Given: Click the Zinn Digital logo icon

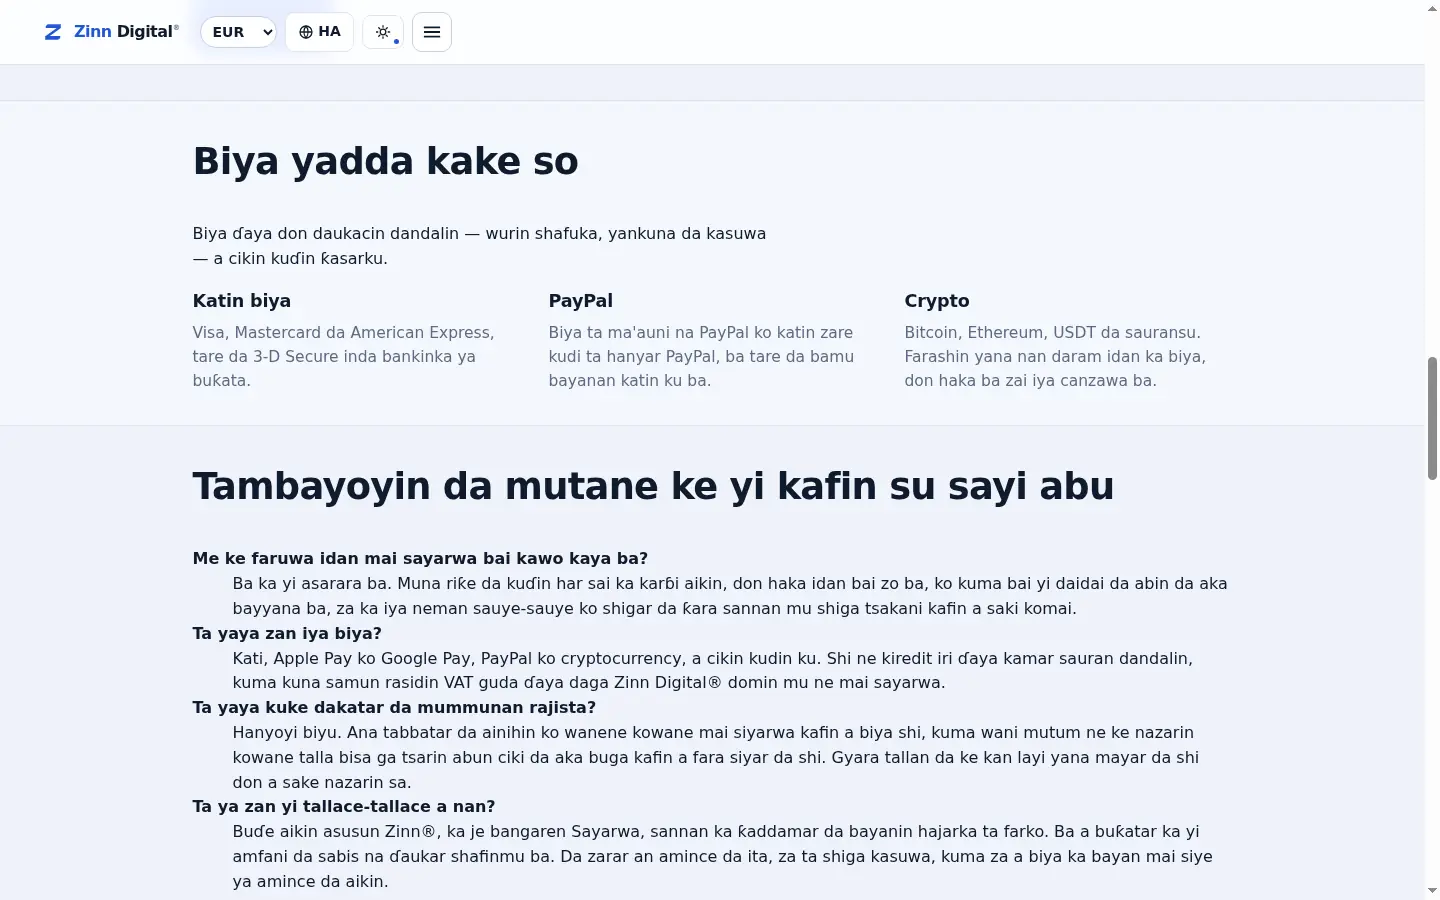Looking at the screenshot, I should click(53, 32).
